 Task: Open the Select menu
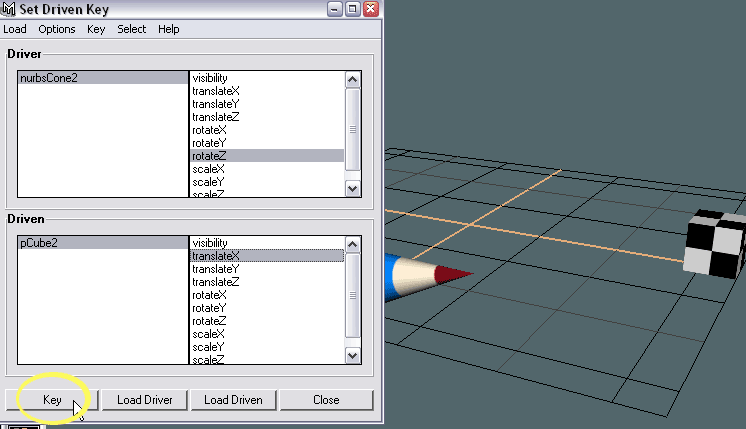(132, 30)
